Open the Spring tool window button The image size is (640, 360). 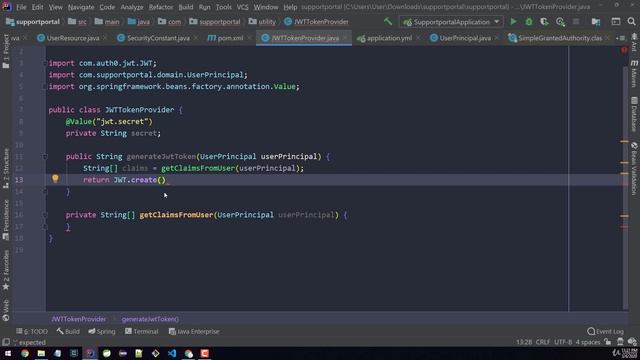point(102,331)
